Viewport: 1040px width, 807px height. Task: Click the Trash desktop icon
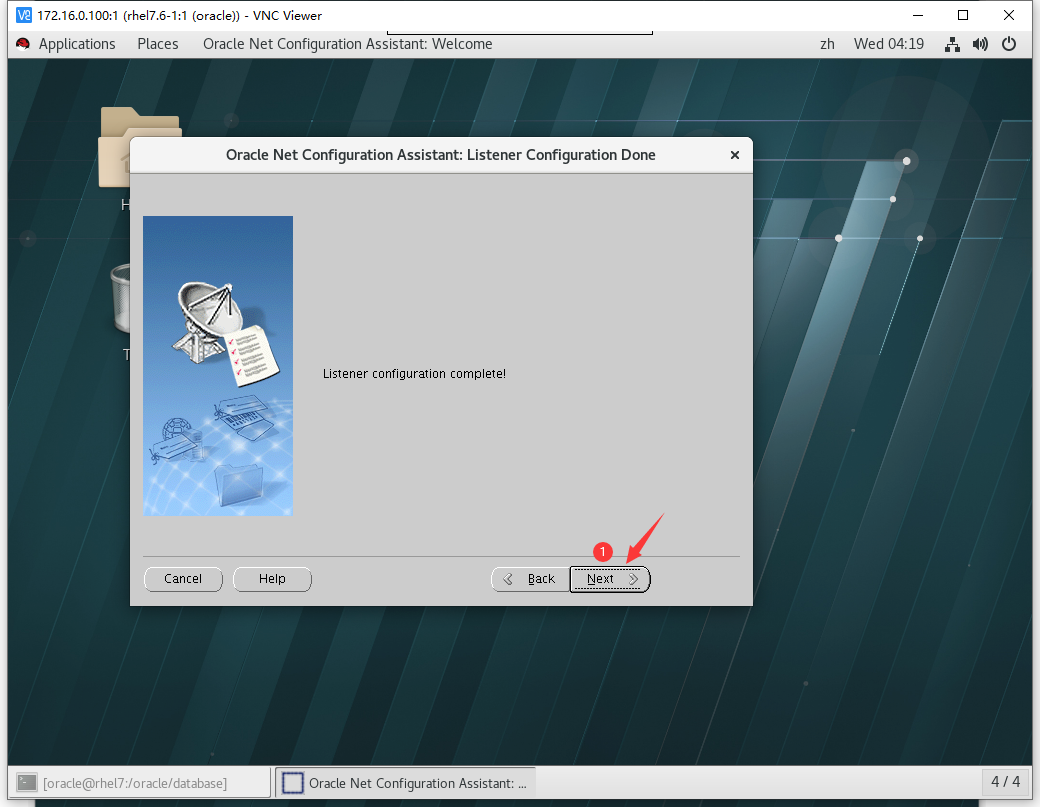coord(120,298)
